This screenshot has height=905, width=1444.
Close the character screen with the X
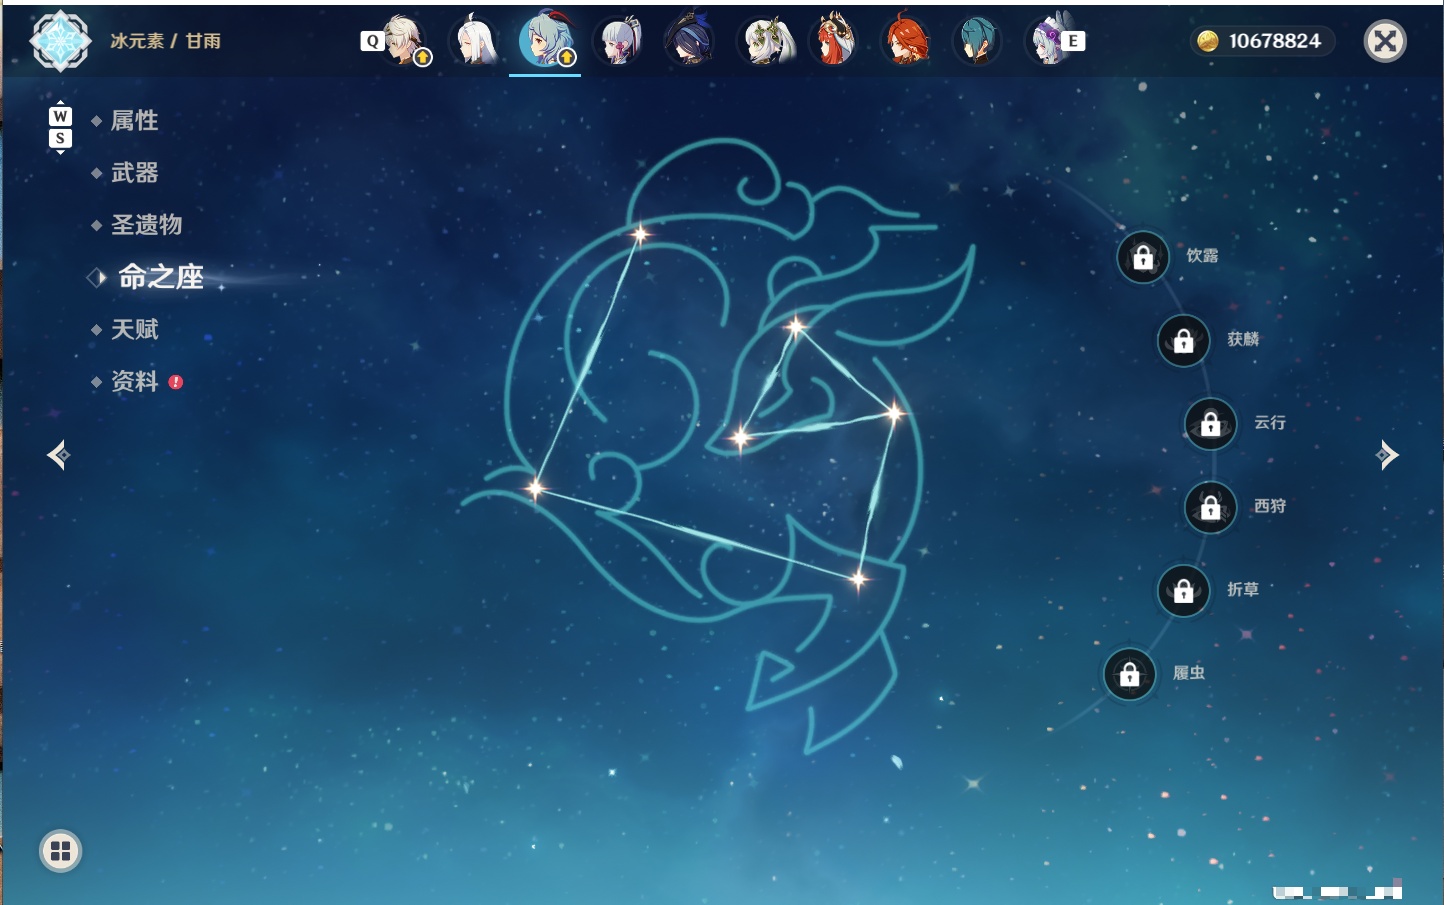(x=1385, y=41)
